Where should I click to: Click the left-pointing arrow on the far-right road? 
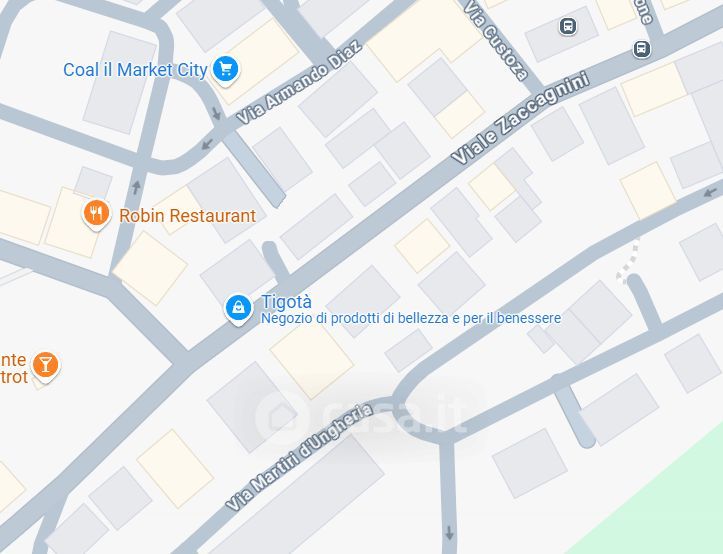tap(711, 191)
